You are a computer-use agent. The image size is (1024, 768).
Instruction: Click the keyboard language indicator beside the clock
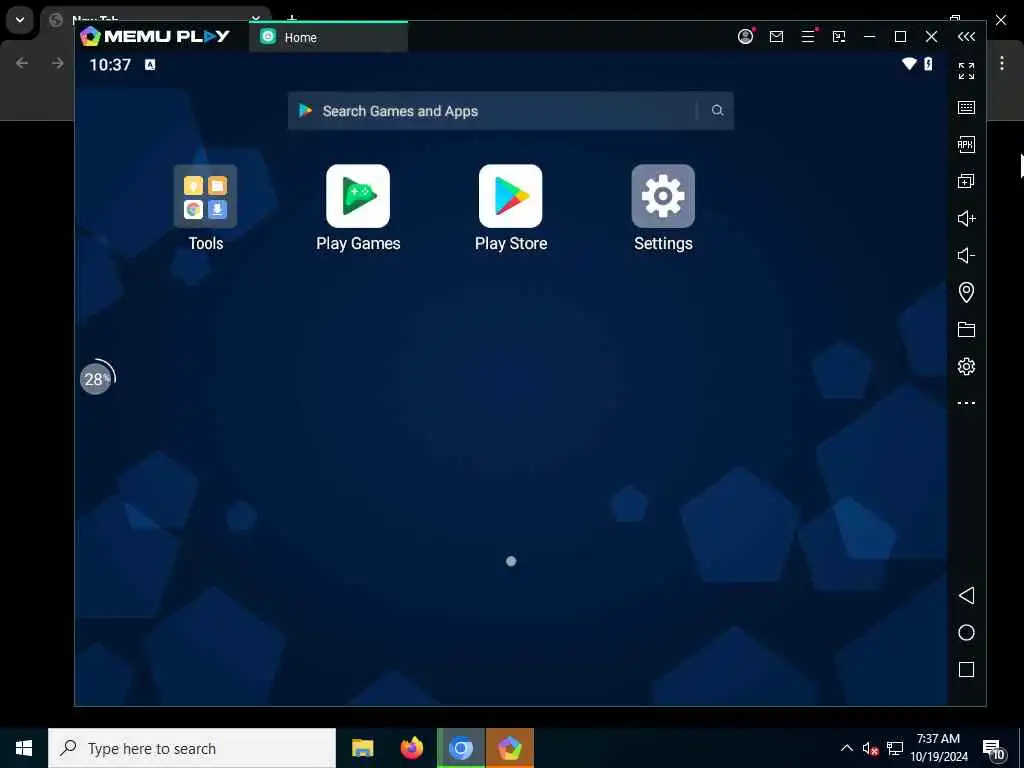pos(150,64)
